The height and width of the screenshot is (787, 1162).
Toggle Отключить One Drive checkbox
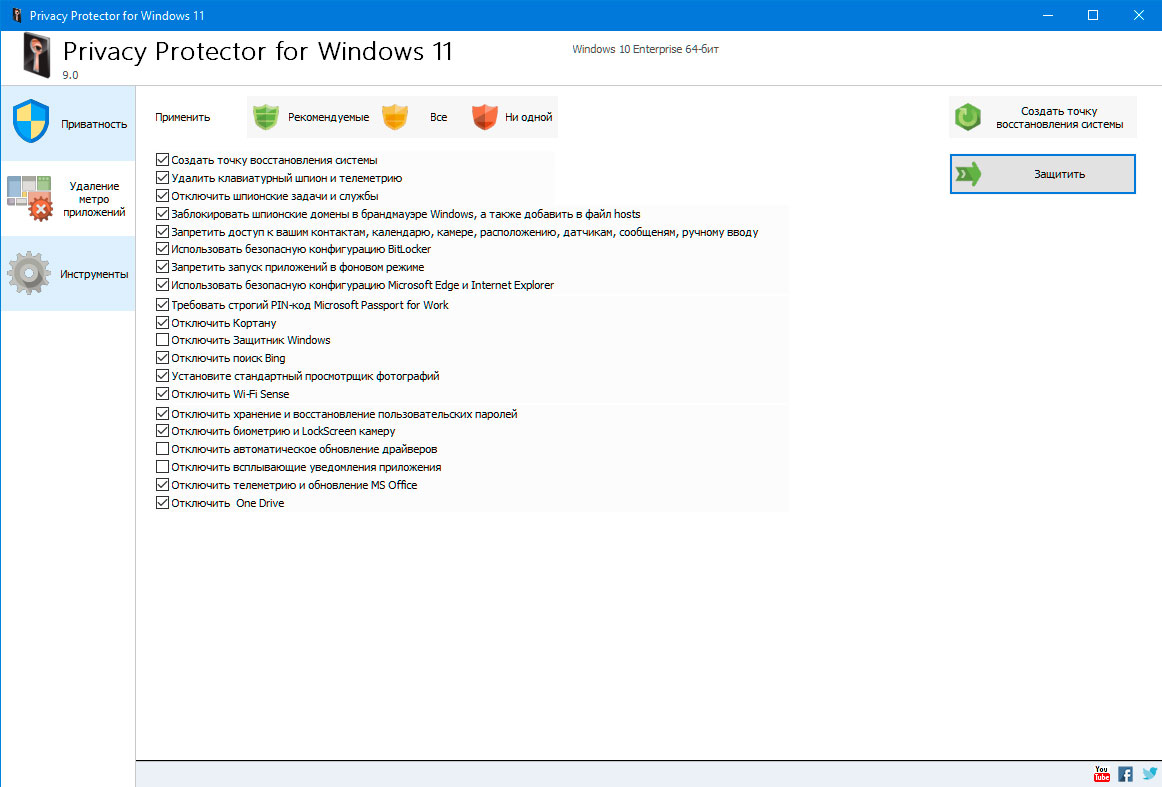(163, 503)
